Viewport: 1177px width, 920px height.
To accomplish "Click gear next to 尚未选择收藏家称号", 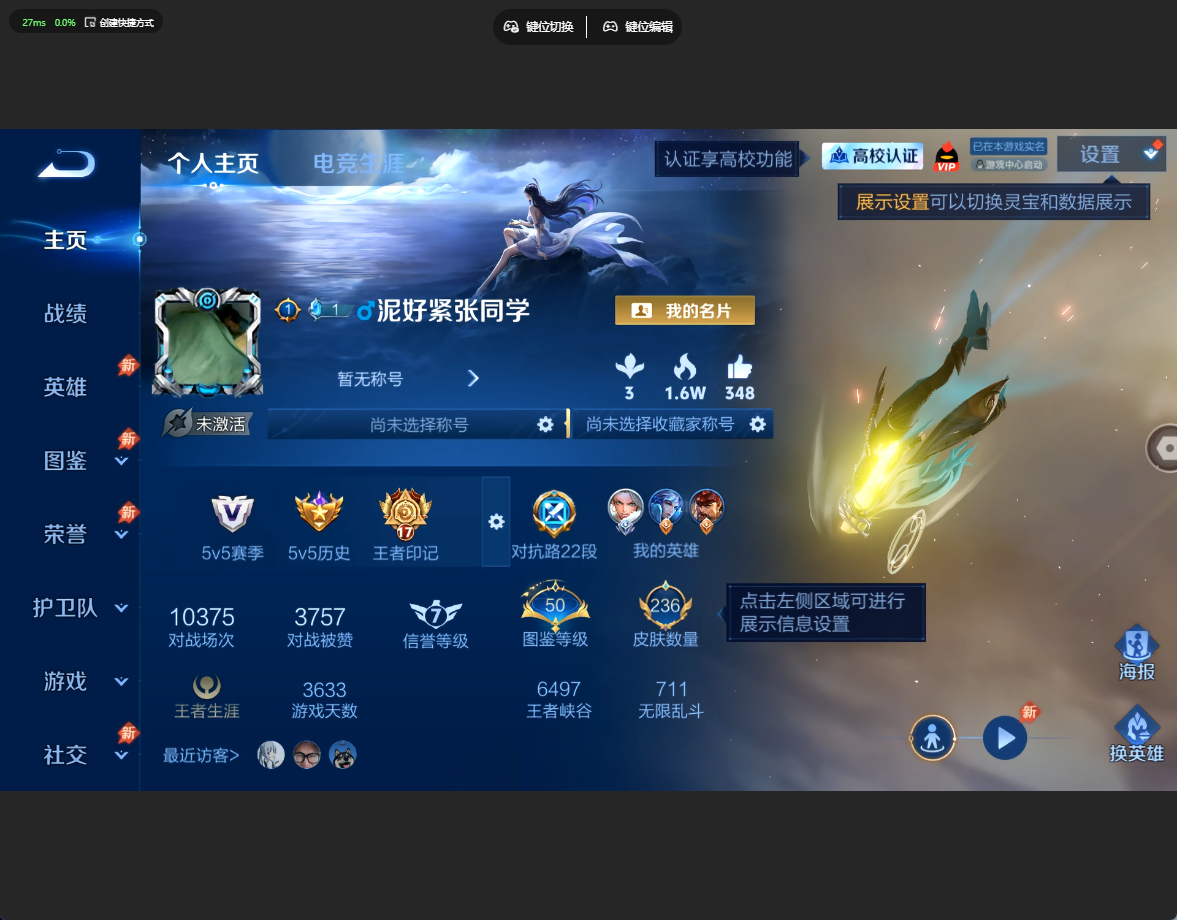I will 758,425.
